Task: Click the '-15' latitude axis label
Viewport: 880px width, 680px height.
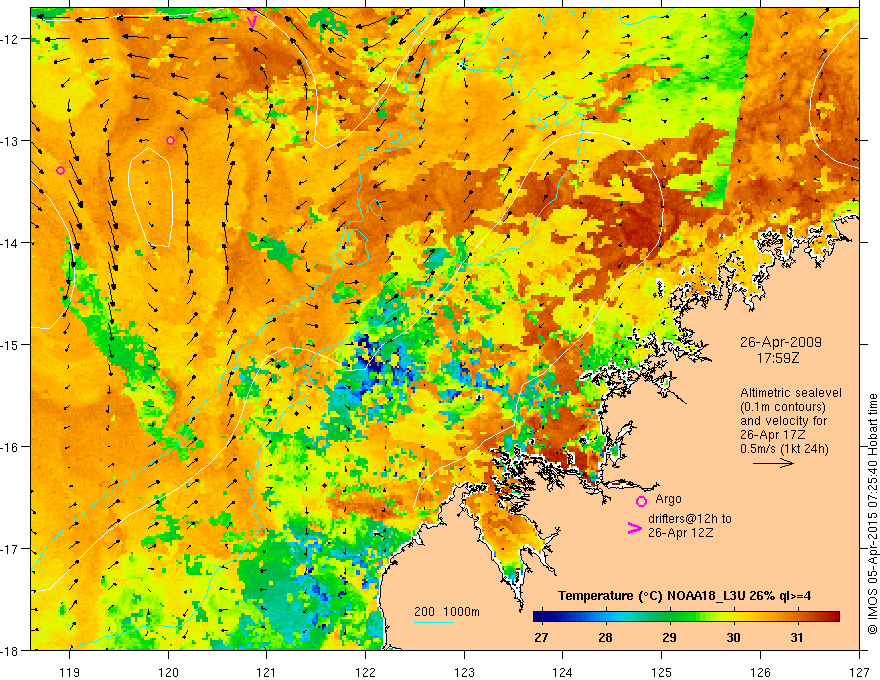Action: (x=11, y=344)
